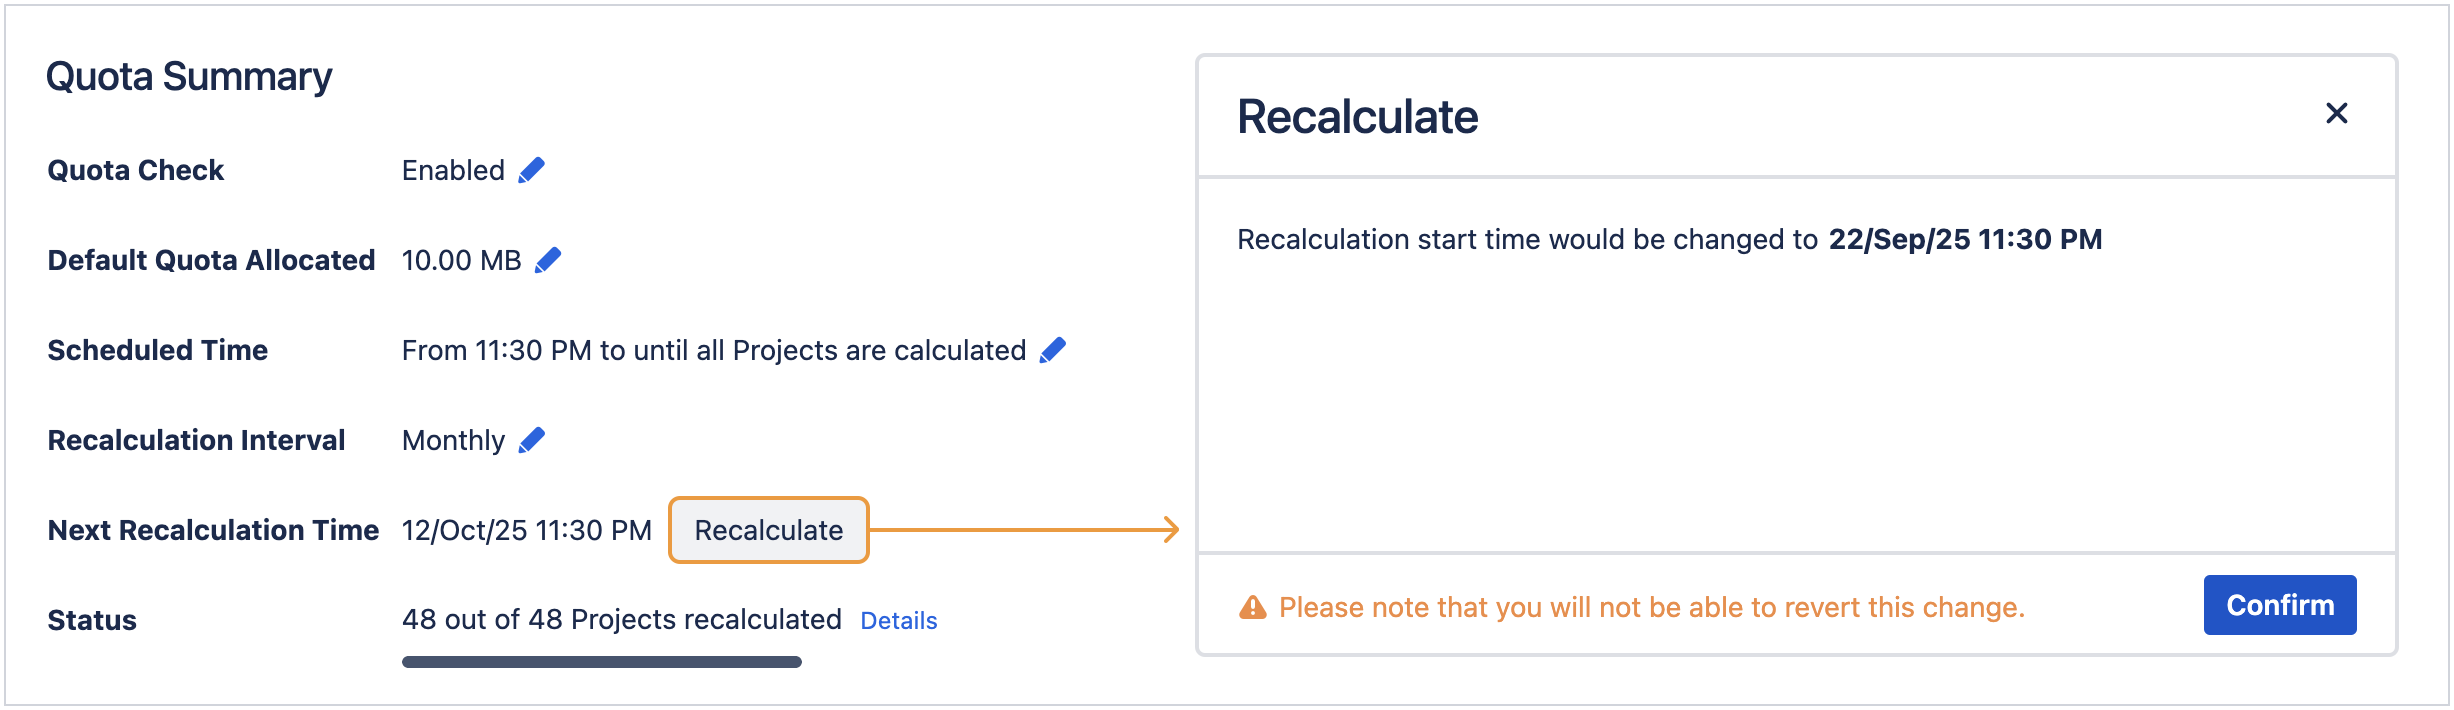Confirm the recalculation start time change
The width and height of the screenshot is (2454, 710).
2280,604
